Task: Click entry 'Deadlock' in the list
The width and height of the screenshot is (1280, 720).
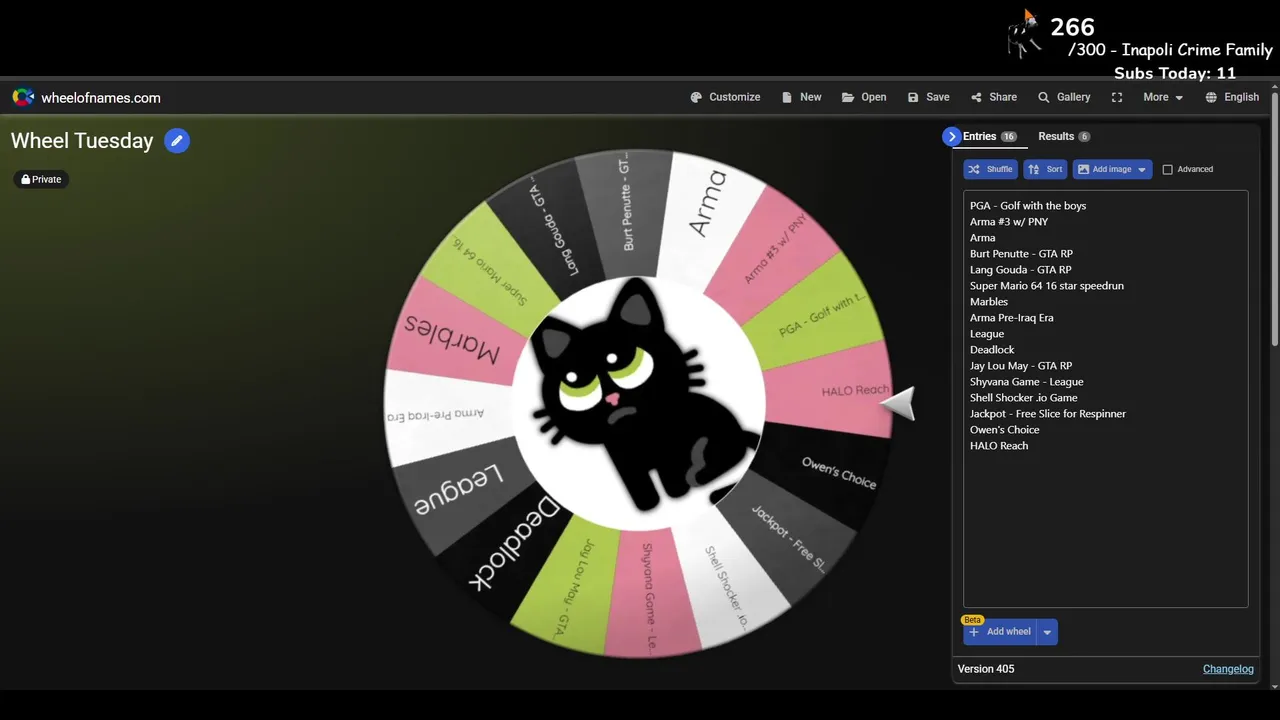Action: pyautogui.click(x=992, y=350)
